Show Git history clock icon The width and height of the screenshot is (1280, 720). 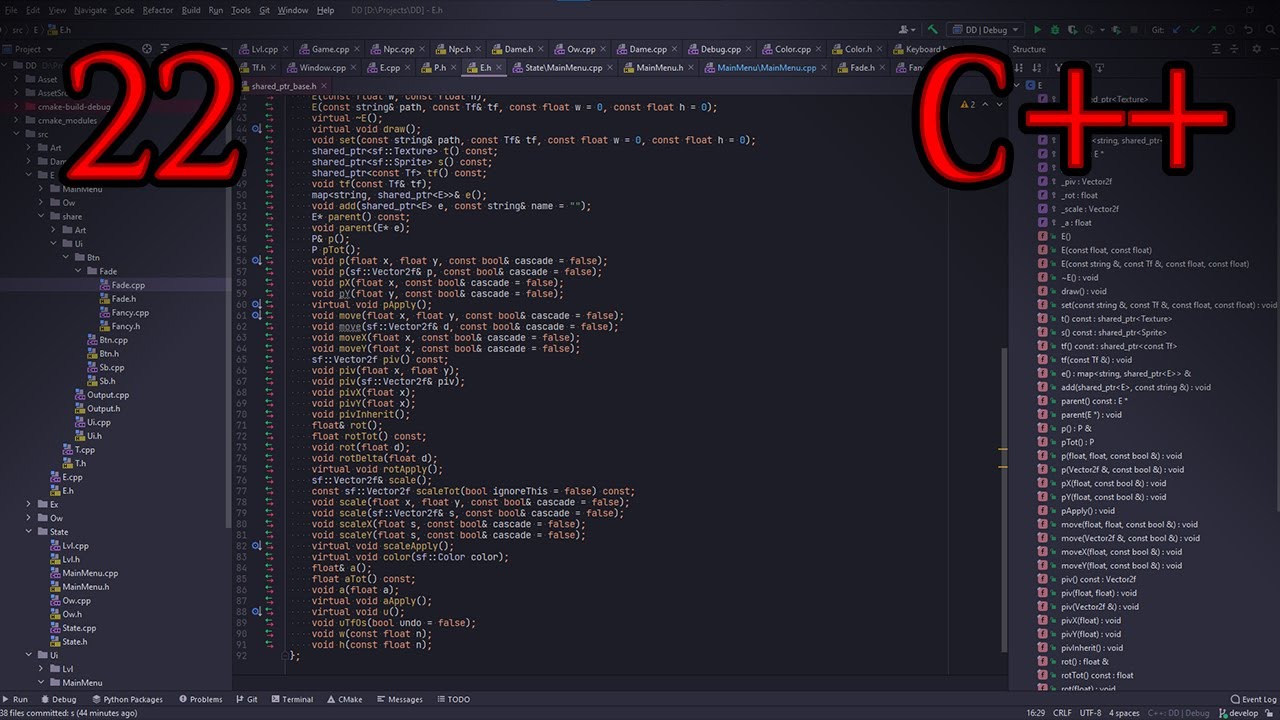1231,30
